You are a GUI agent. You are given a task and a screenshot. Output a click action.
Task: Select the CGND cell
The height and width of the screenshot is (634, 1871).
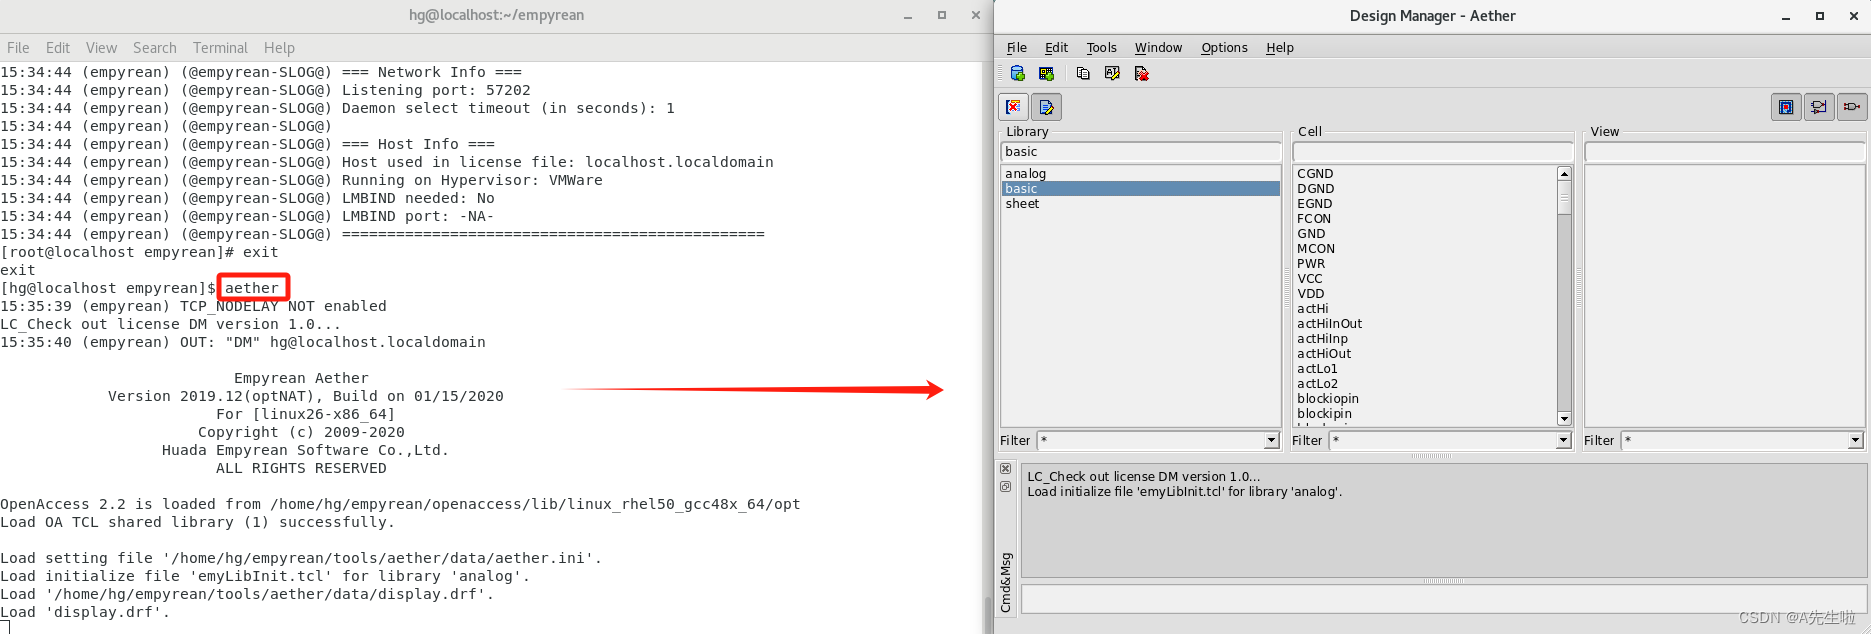click(1315, 174)
